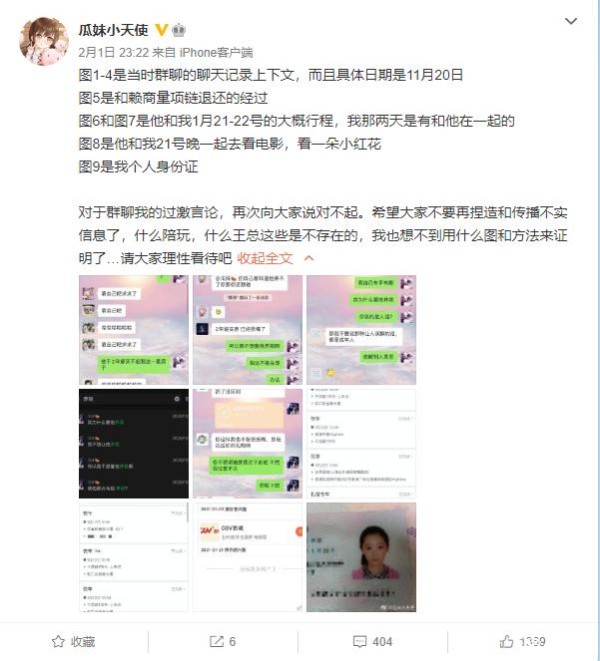Screen dimensions: 600x661
Task: Open first chat screenshot thumbnail
Action: 134,330
